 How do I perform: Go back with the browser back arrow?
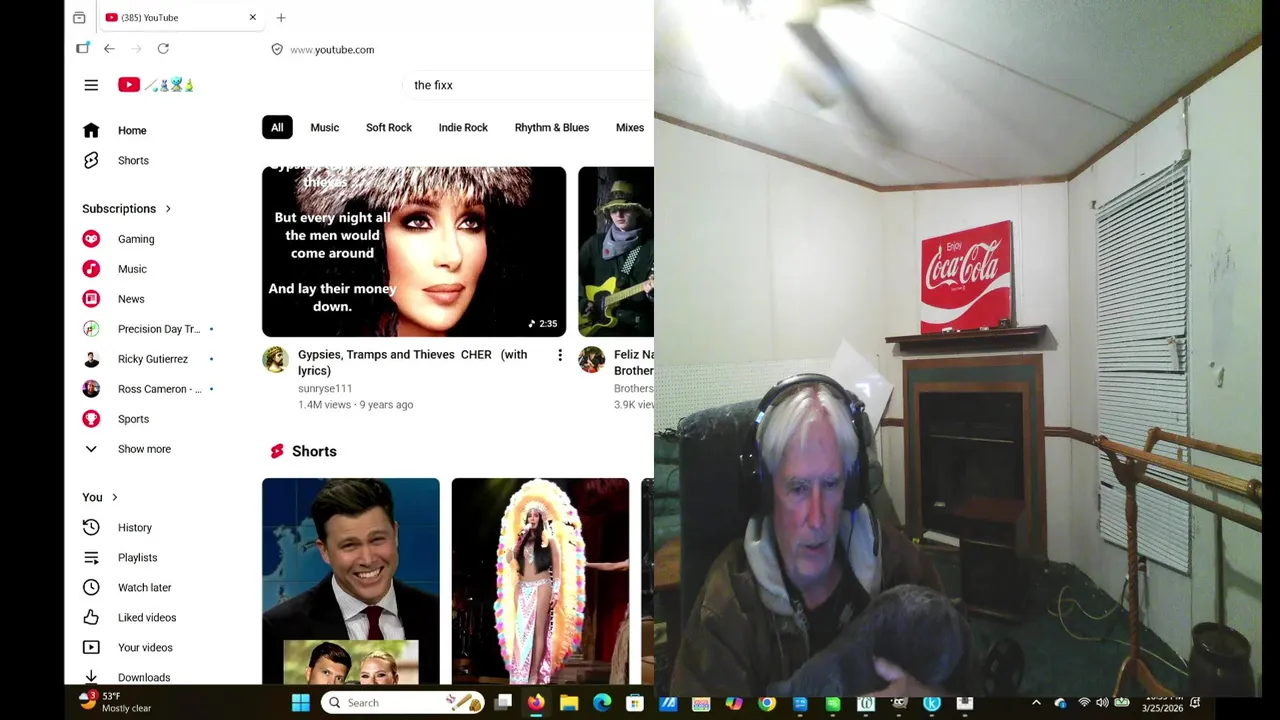[x=109, y=49]
